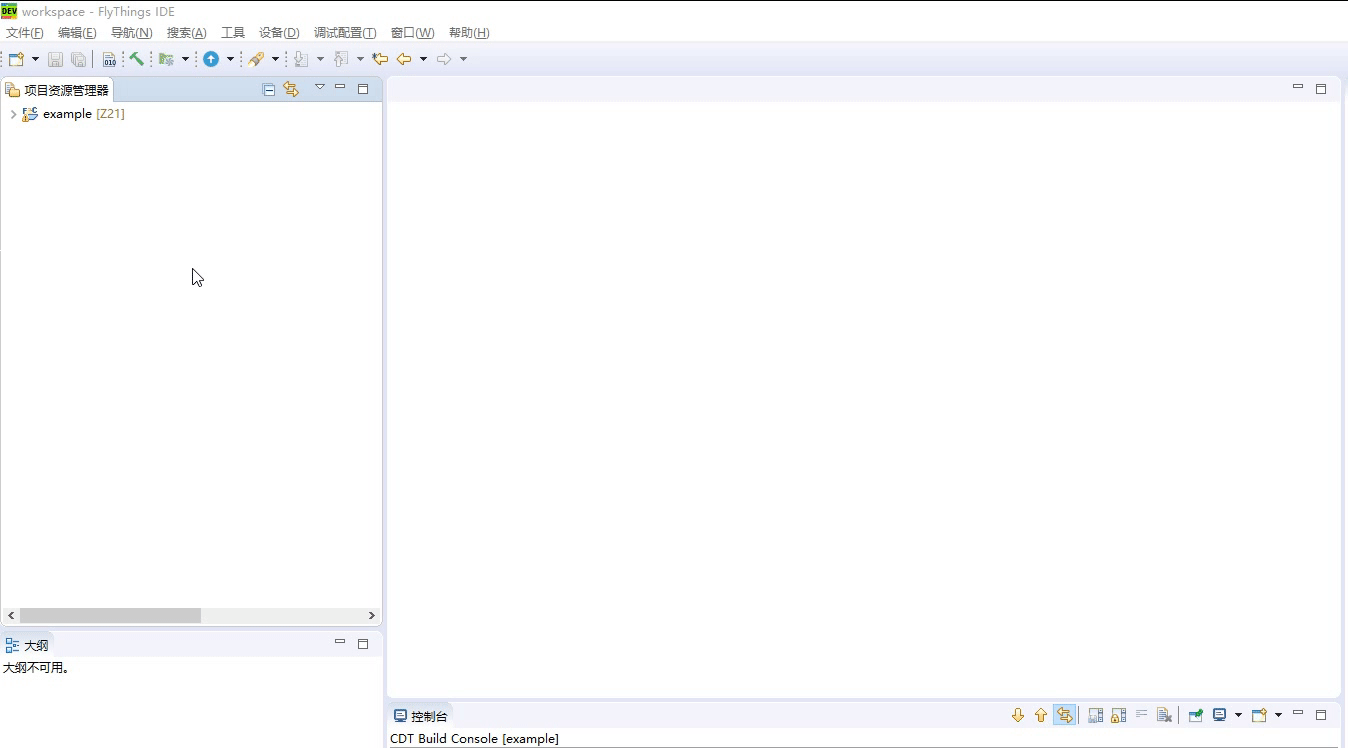This screenshot has width=1348, height=748.
Task: Click the project explorer horizontal scrollbar
Action: click(x=110, y=616)
